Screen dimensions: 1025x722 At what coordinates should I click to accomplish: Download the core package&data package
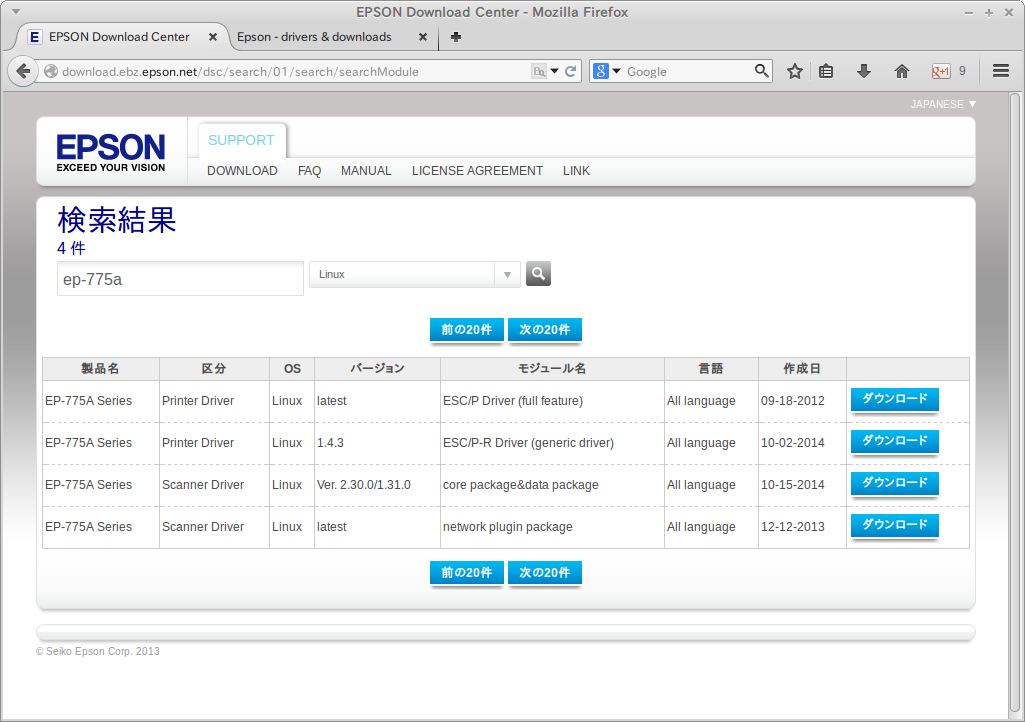(x=894, y=483)
